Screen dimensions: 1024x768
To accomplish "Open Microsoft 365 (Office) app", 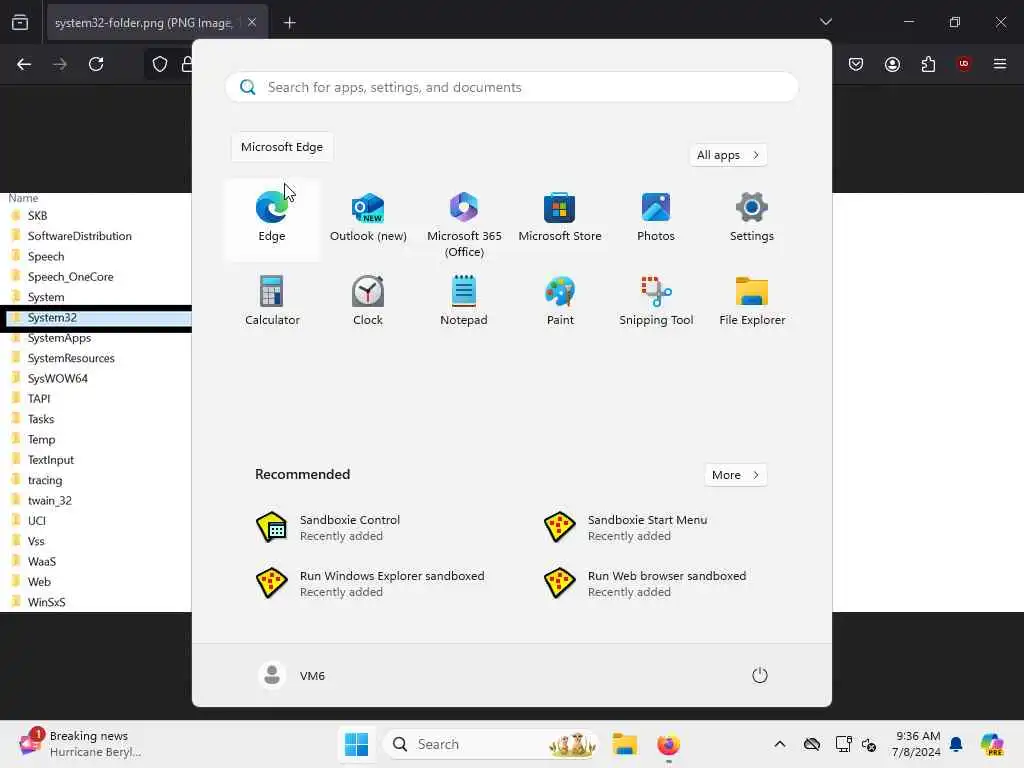I will tap(464, 222).
